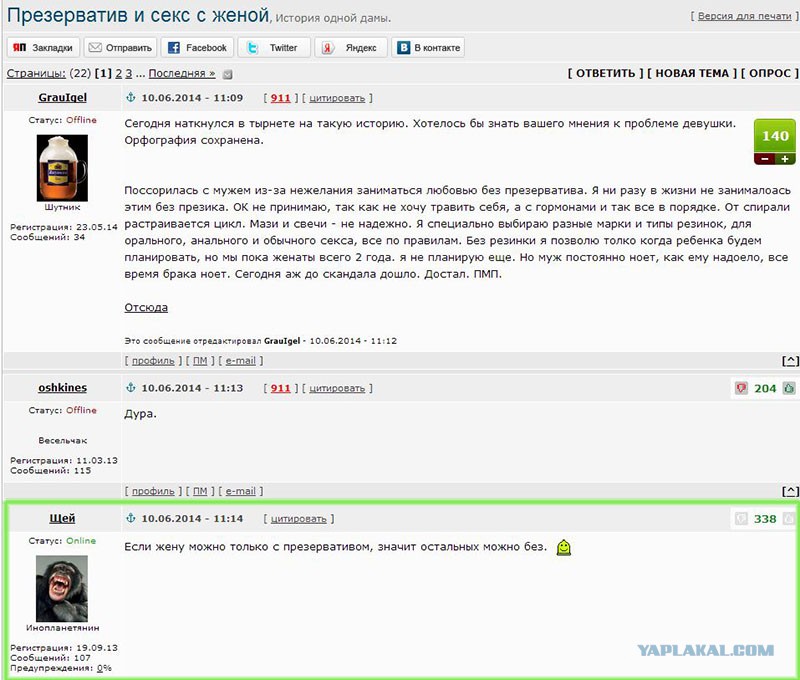Downvote oshkines' post with red icon
The width and height of the screenshot is (800, 680).
[x=741, y=388]
